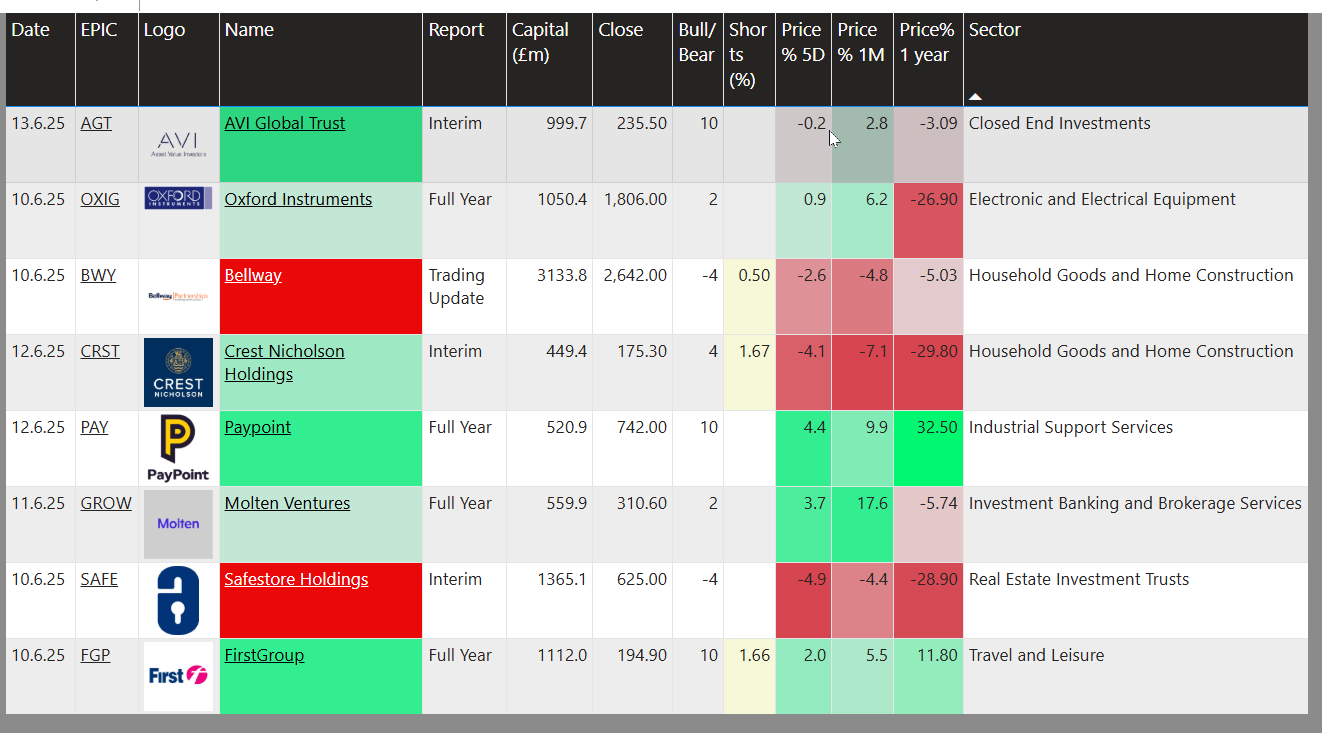Image resolution: width=1322 pixels, height=733 pixels.
Task: Select the 1365.1 capital cell
Action: [x=550, y=600]
